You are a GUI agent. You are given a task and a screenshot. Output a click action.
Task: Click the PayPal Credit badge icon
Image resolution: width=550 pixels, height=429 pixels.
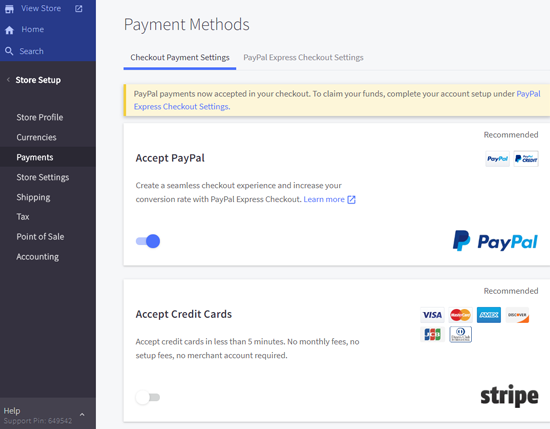pyautogui.click(x=526, y=159)
